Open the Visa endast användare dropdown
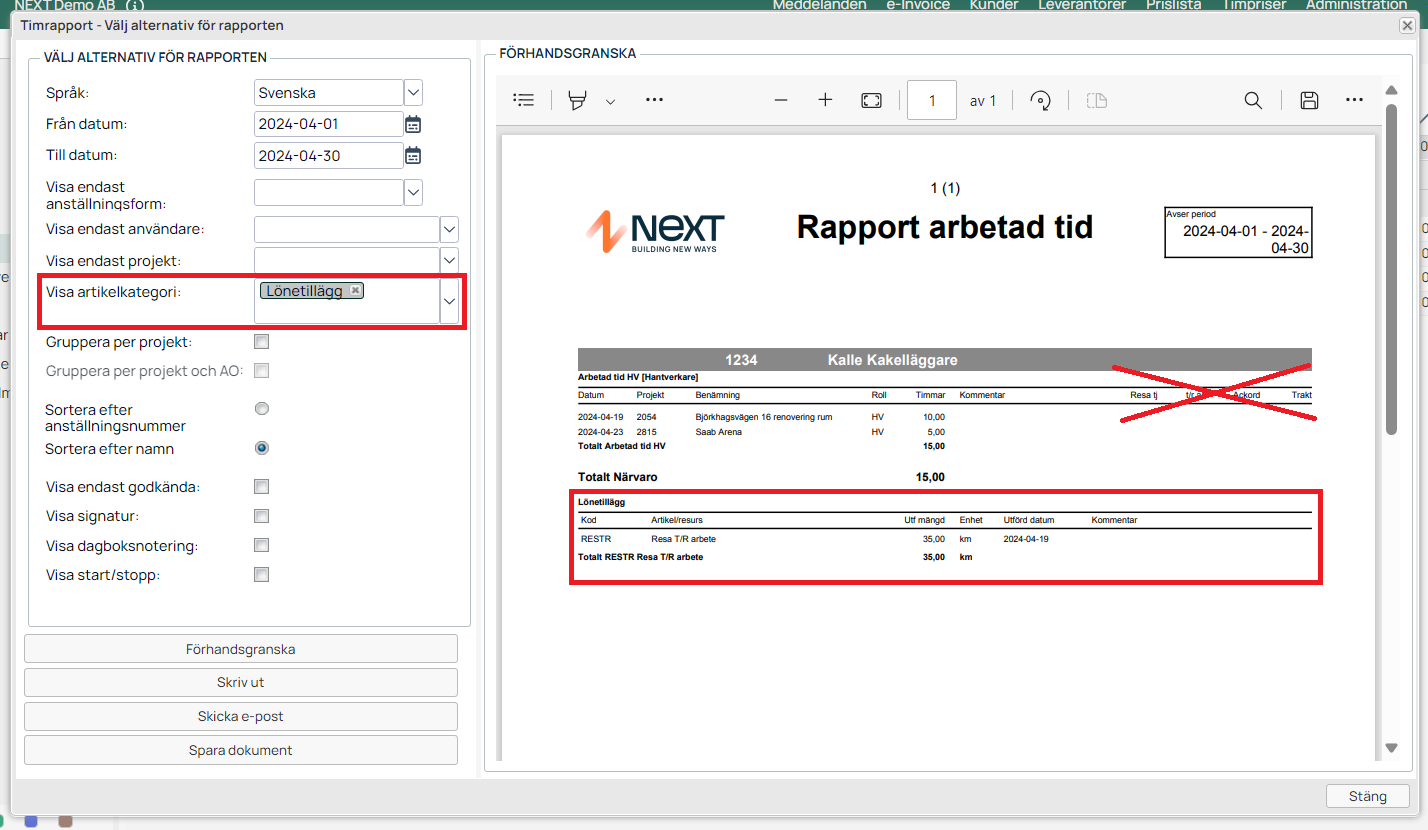This screenshot has width=1428, height=830. [449, 229]
